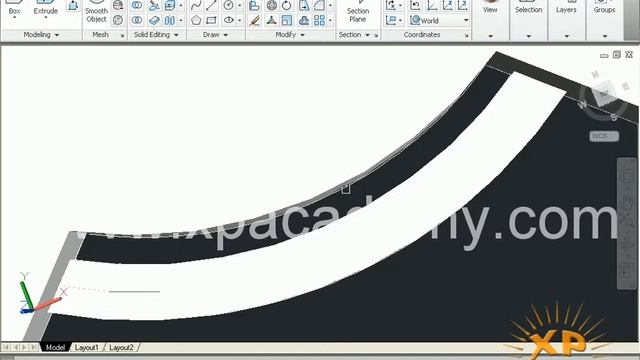
Task: Click the 3-point UCS icon in Coordinates
Action: [462, 5]
